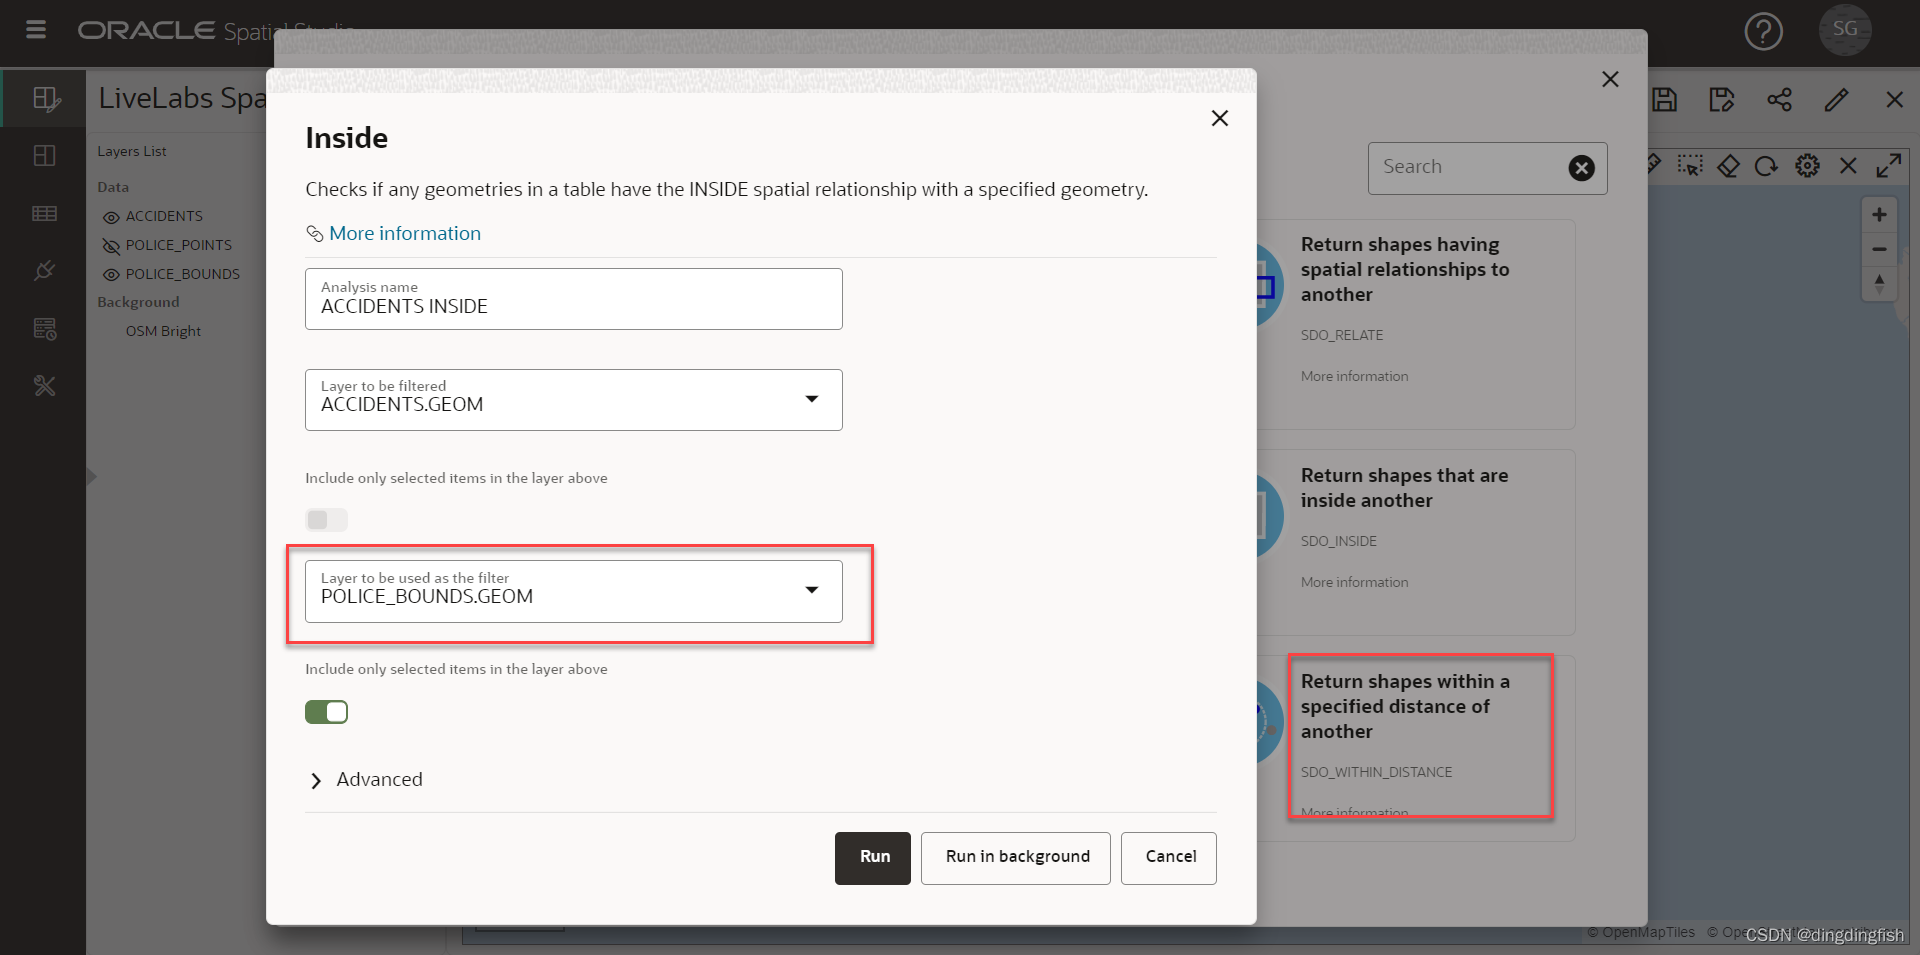Toggle visibility of ACCIDENTS layer
The height and width of the screenshot is (955, 1920).
pyautogui.click(x=111, y=217)
